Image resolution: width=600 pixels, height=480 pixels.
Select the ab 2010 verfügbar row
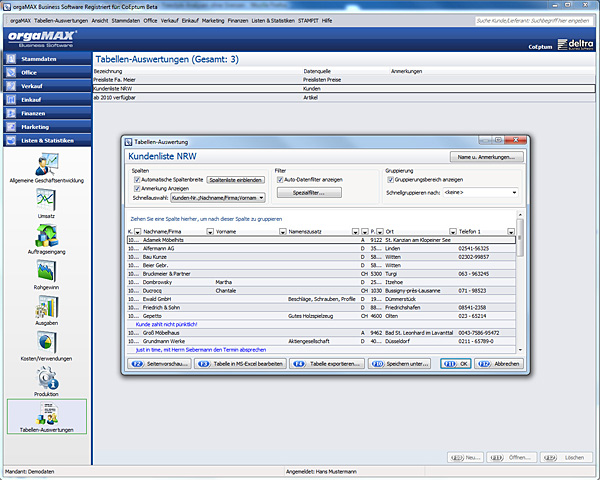tap(344, 97)
